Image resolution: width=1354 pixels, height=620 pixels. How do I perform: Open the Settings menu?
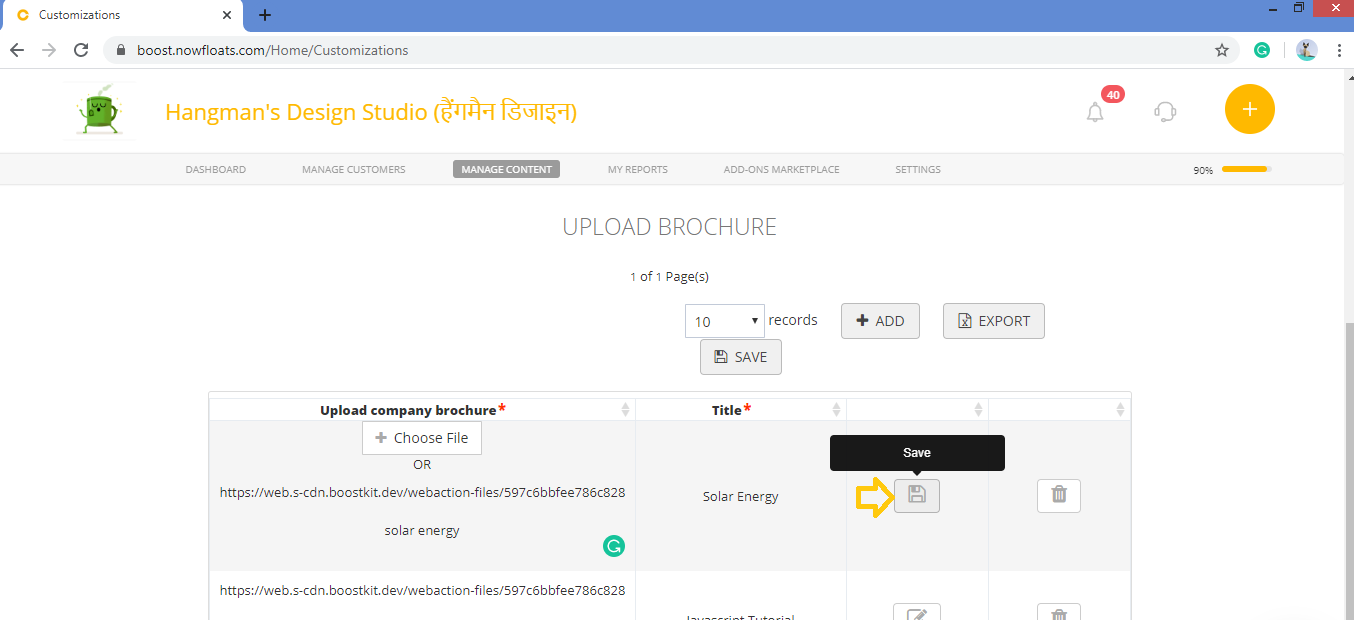click(x=918, y=170)
